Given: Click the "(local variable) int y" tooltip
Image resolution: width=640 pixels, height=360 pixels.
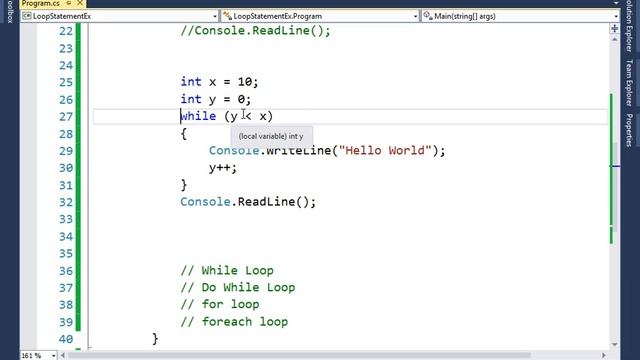Looking at the screenshot, I should click(271, 136).
